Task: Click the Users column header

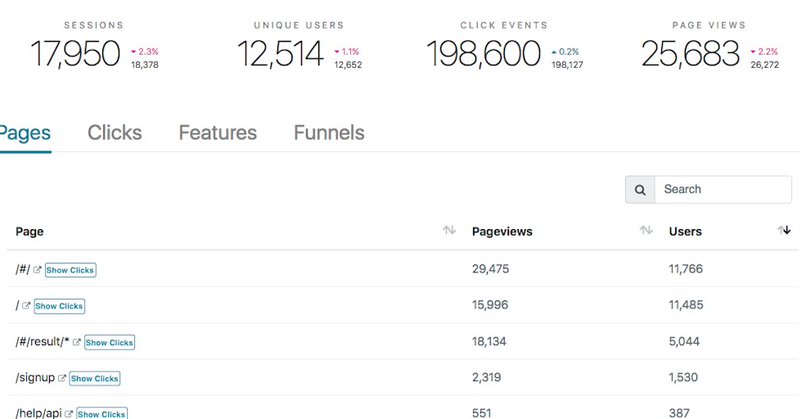Action: (x=685, y=232)
